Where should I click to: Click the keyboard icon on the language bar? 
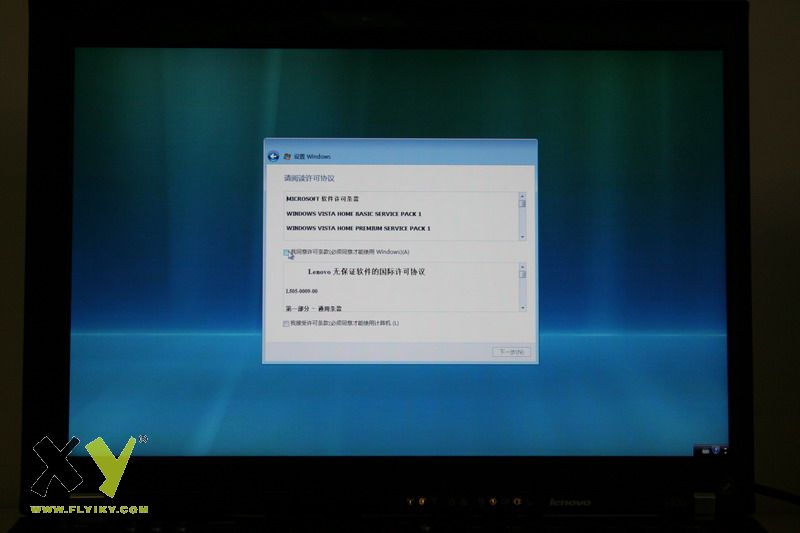pyautogui.click(x=705, y=451)
